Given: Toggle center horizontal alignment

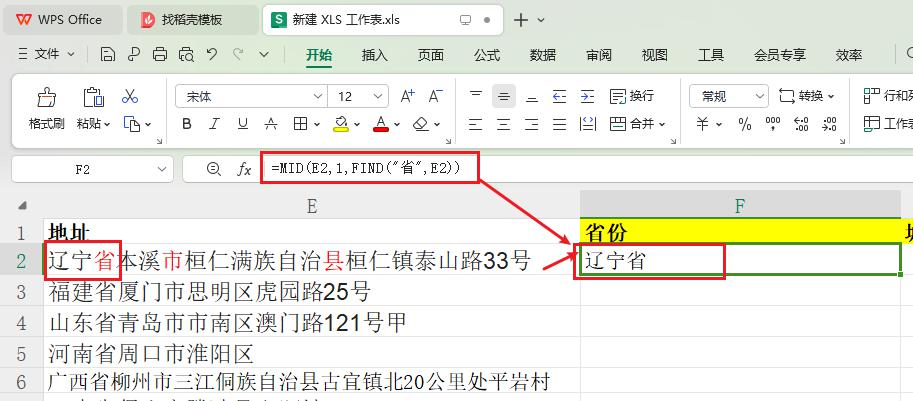Looking at the screenshot, I should [504, 124].
